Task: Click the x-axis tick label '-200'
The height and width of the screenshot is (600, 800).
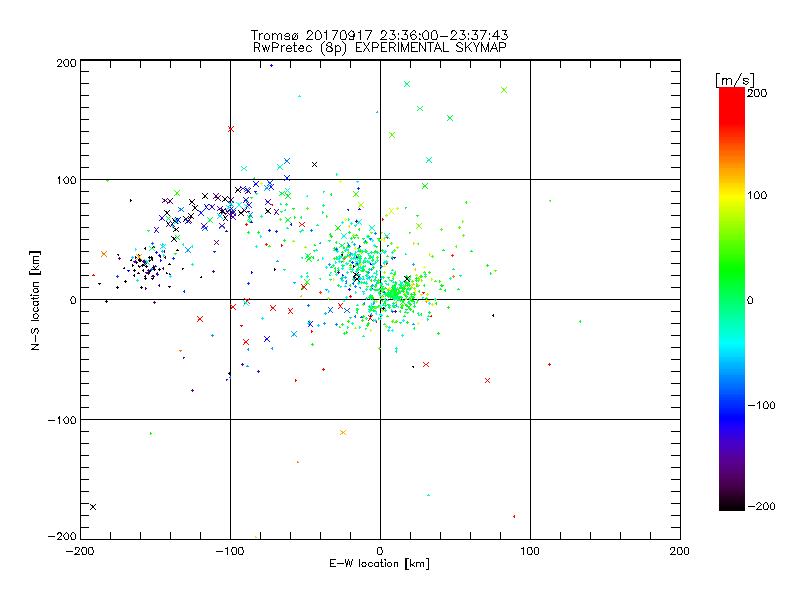Action: [x=80, y=551]
